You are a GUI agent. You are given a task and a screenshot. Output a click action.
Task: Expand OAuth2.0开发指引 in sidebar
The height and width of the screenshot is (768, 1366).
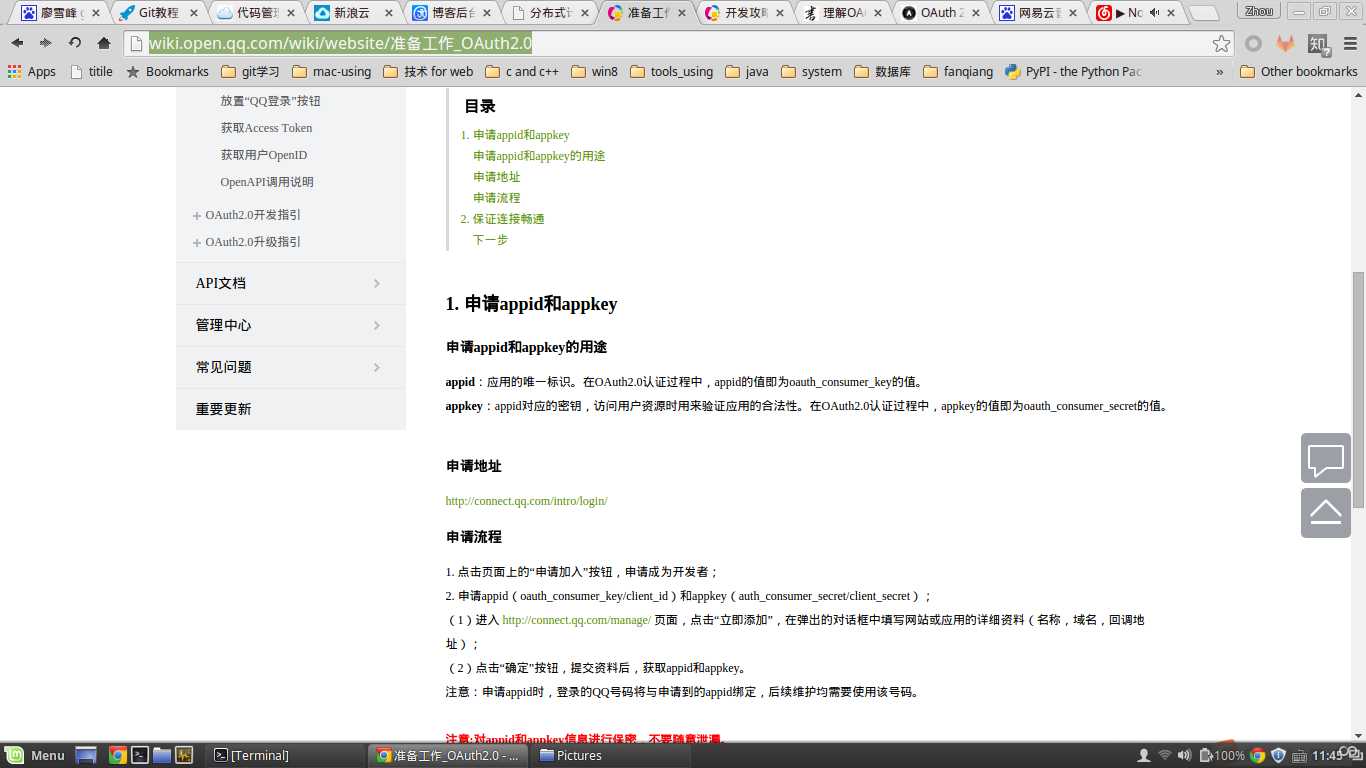246,215
